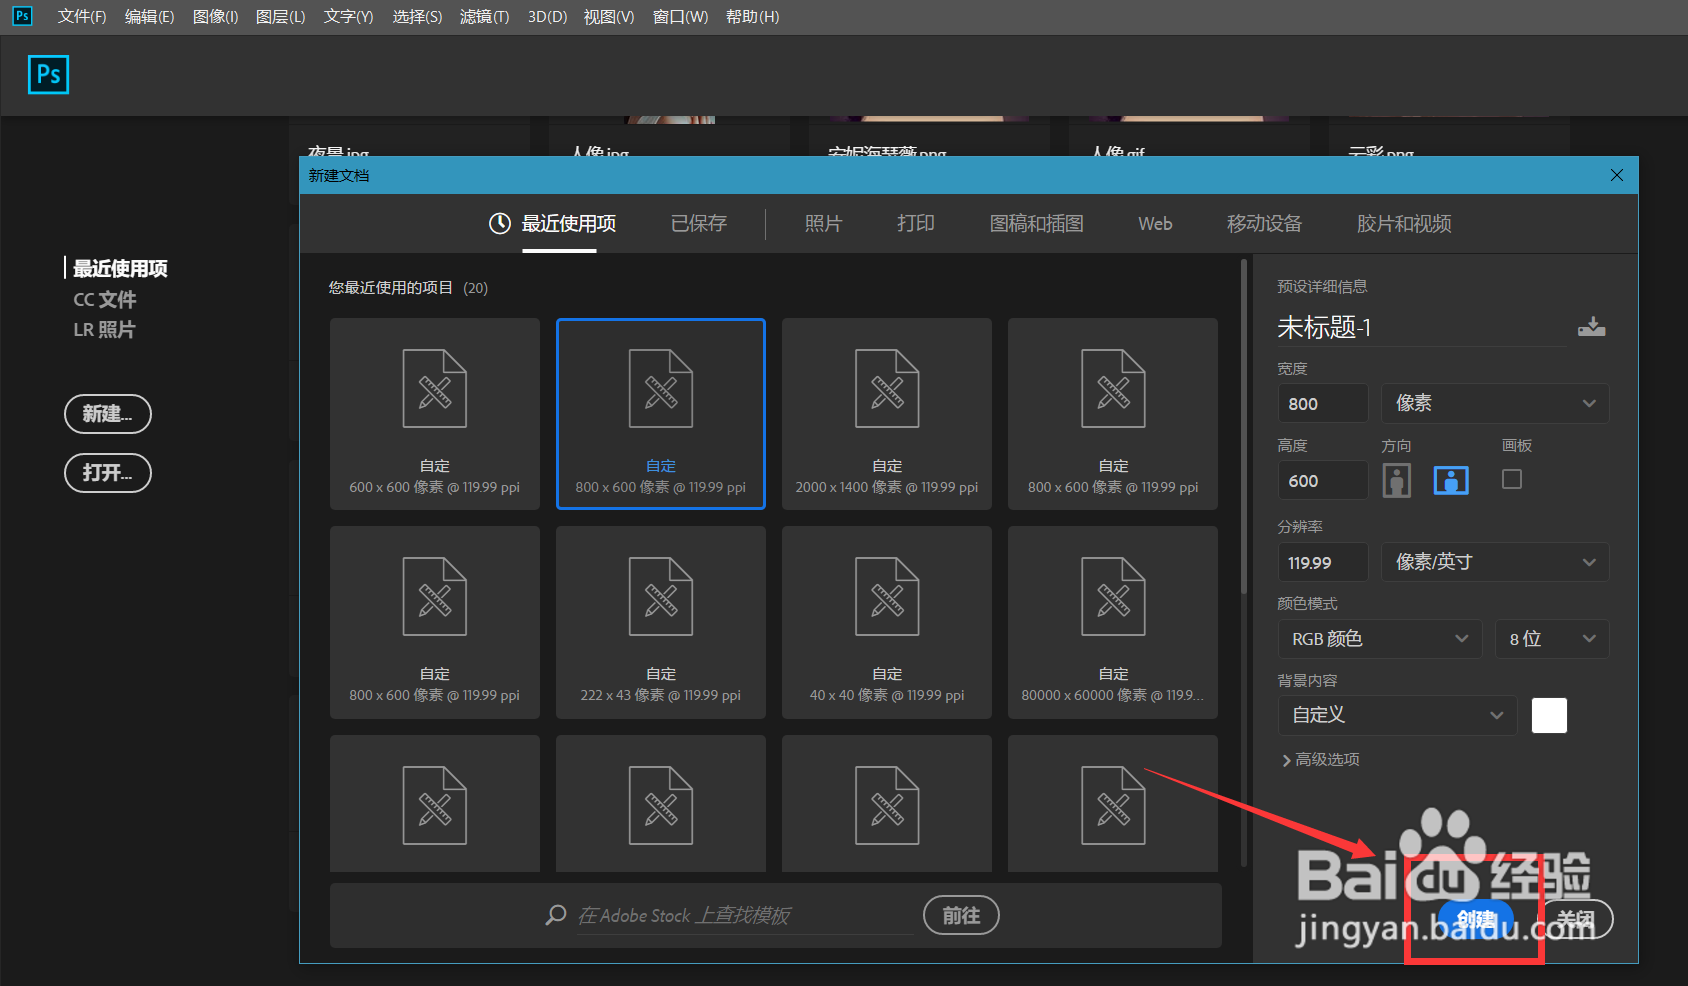Switch to the 移动设备 tab

coord(1264,224)
